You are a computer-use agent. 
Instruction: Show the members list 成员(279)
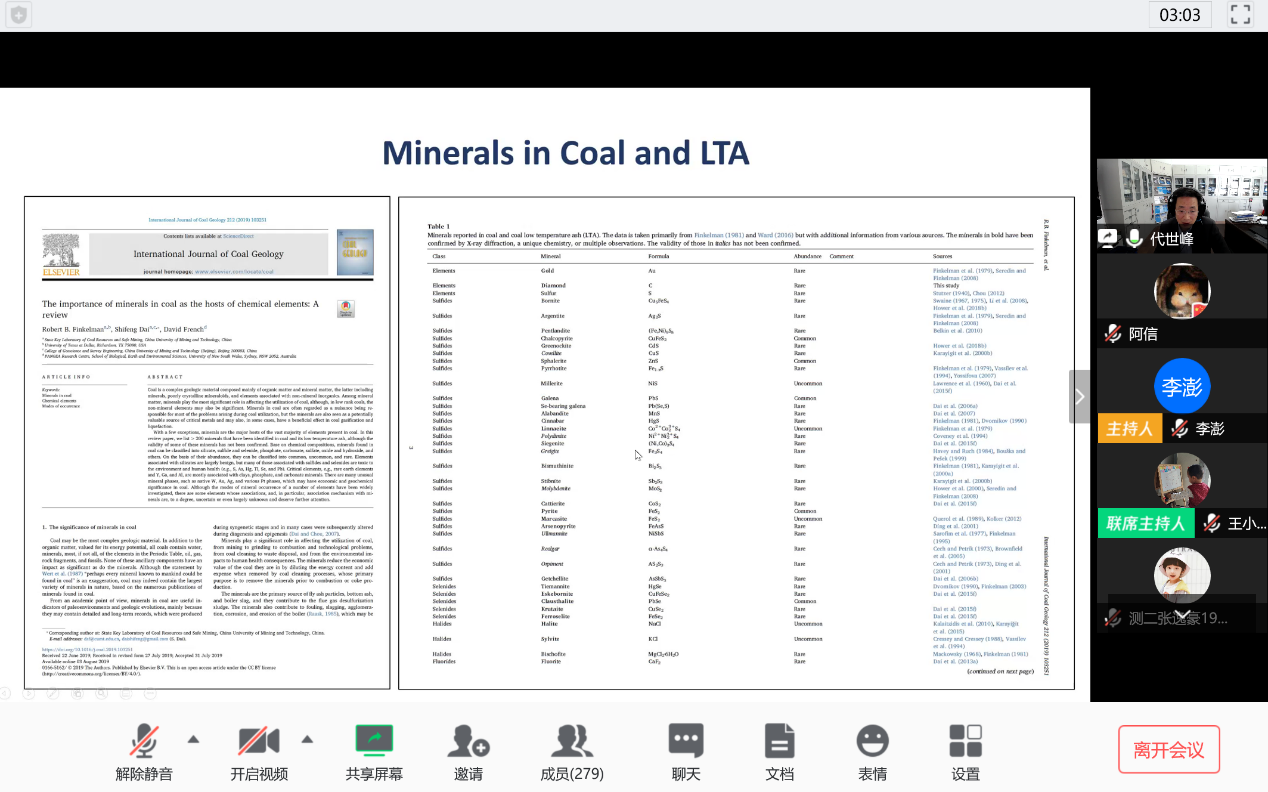click(572, 751)
